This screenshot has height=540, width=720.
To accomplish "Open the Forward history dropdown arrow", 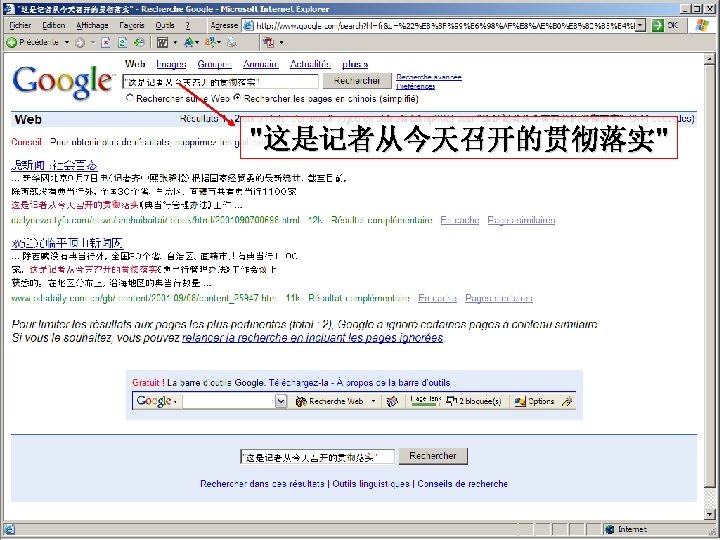I will point(93,43).
